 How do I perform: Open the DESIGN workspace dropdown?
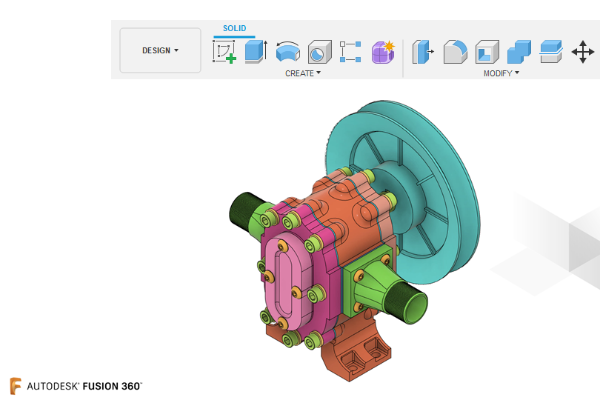[160, 50]
